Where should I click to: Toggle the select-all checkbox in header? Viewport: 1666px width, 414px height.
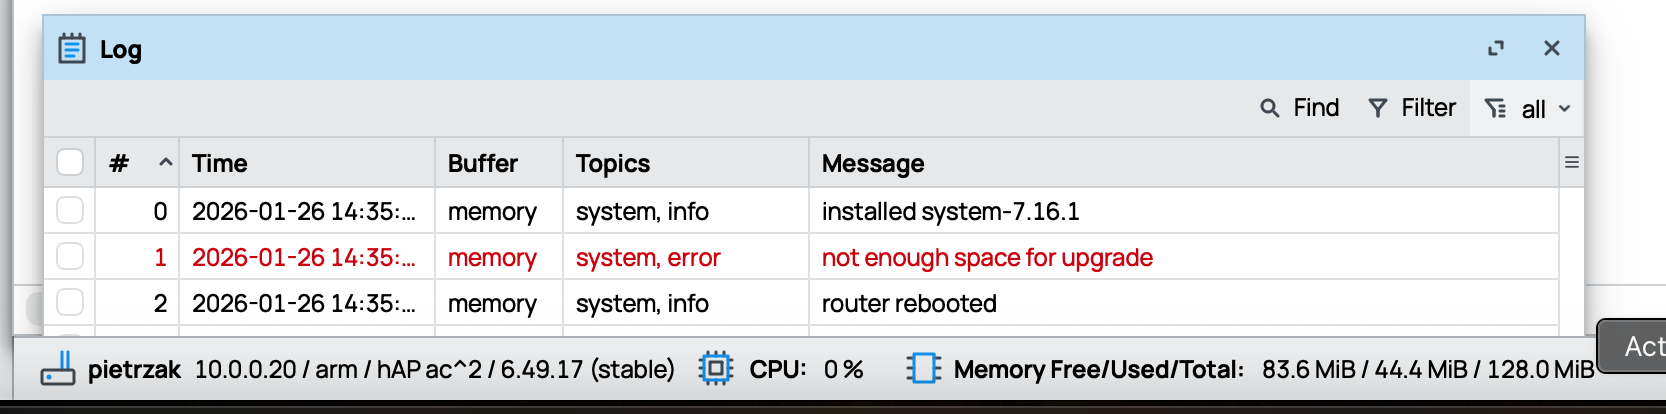[x=70, y=162]
